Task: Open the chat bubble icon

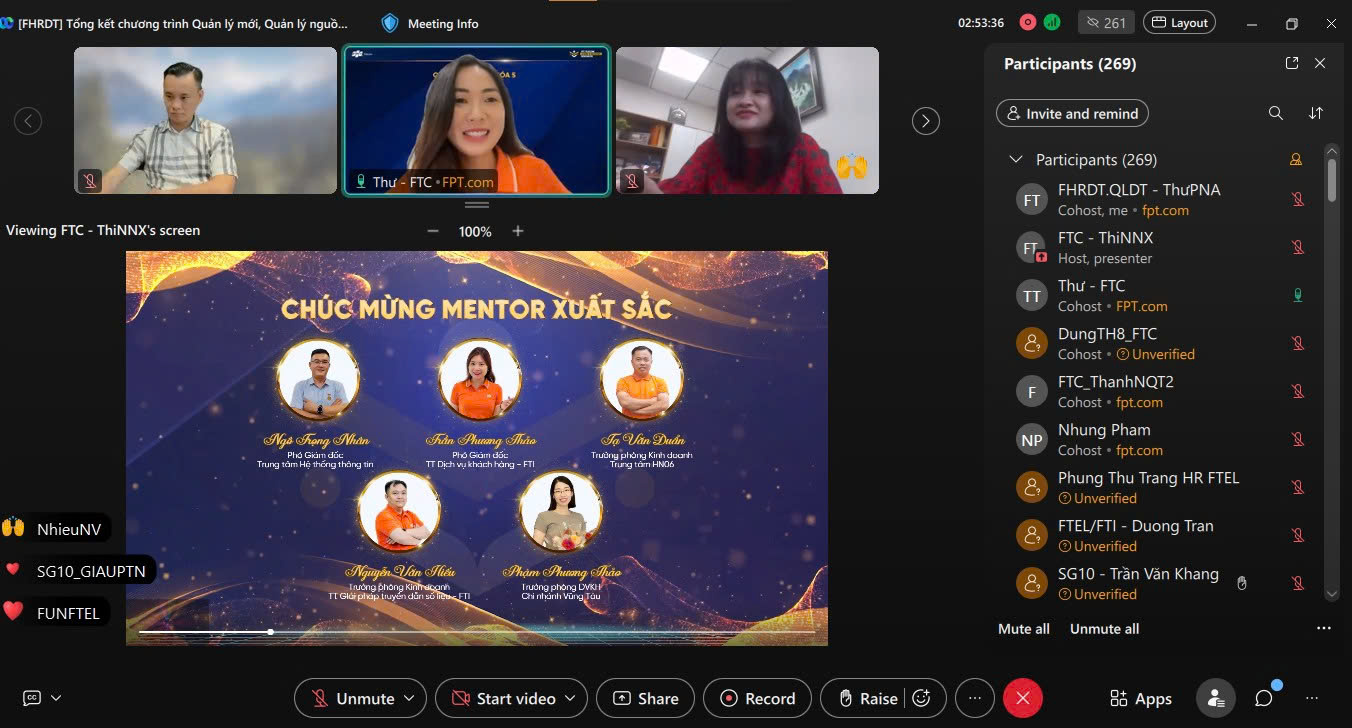Action: pos(1264,698)
